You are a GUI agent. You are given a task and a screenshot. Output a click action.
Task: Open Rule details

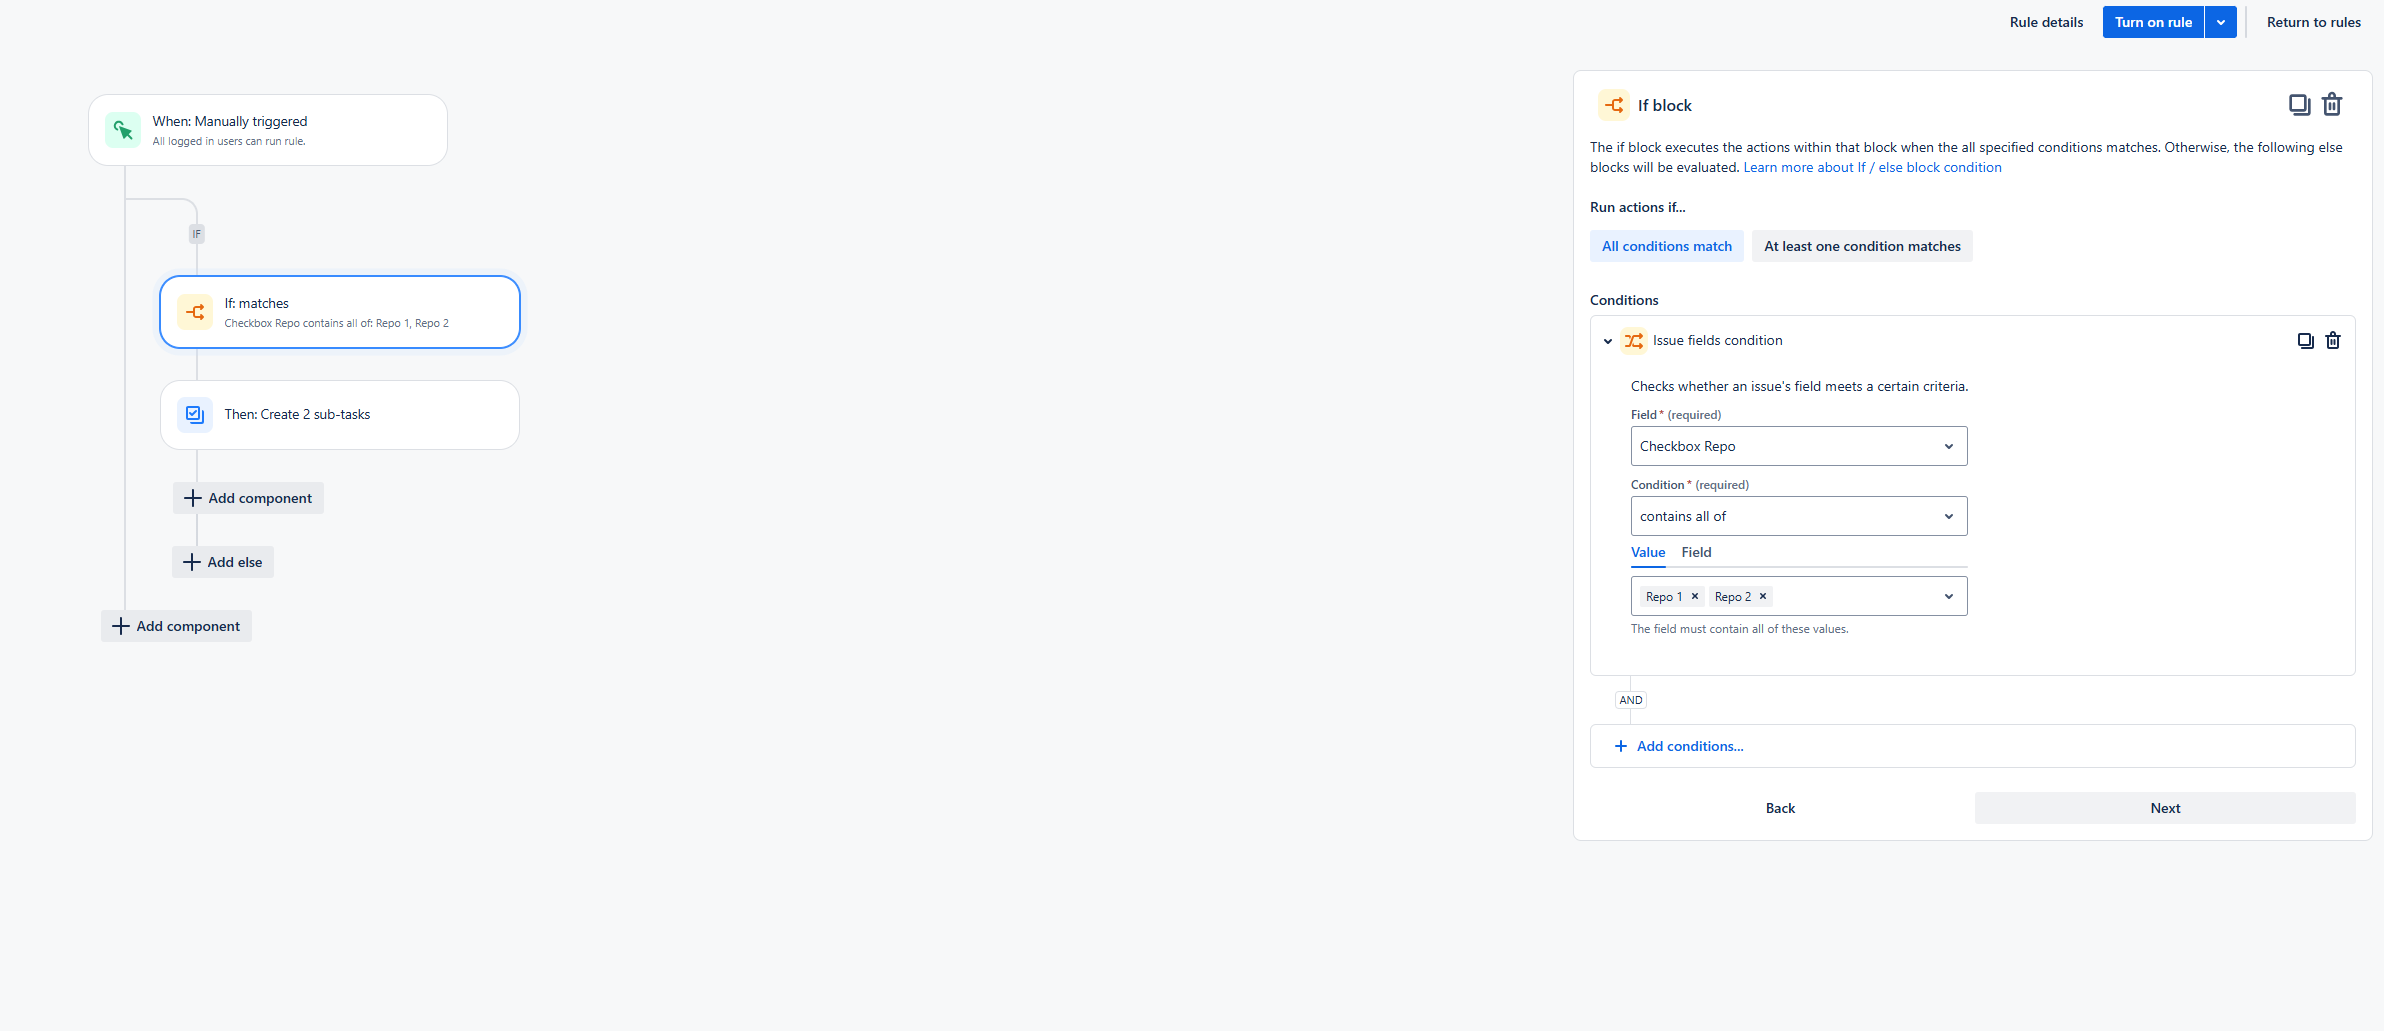[2046, 21]
